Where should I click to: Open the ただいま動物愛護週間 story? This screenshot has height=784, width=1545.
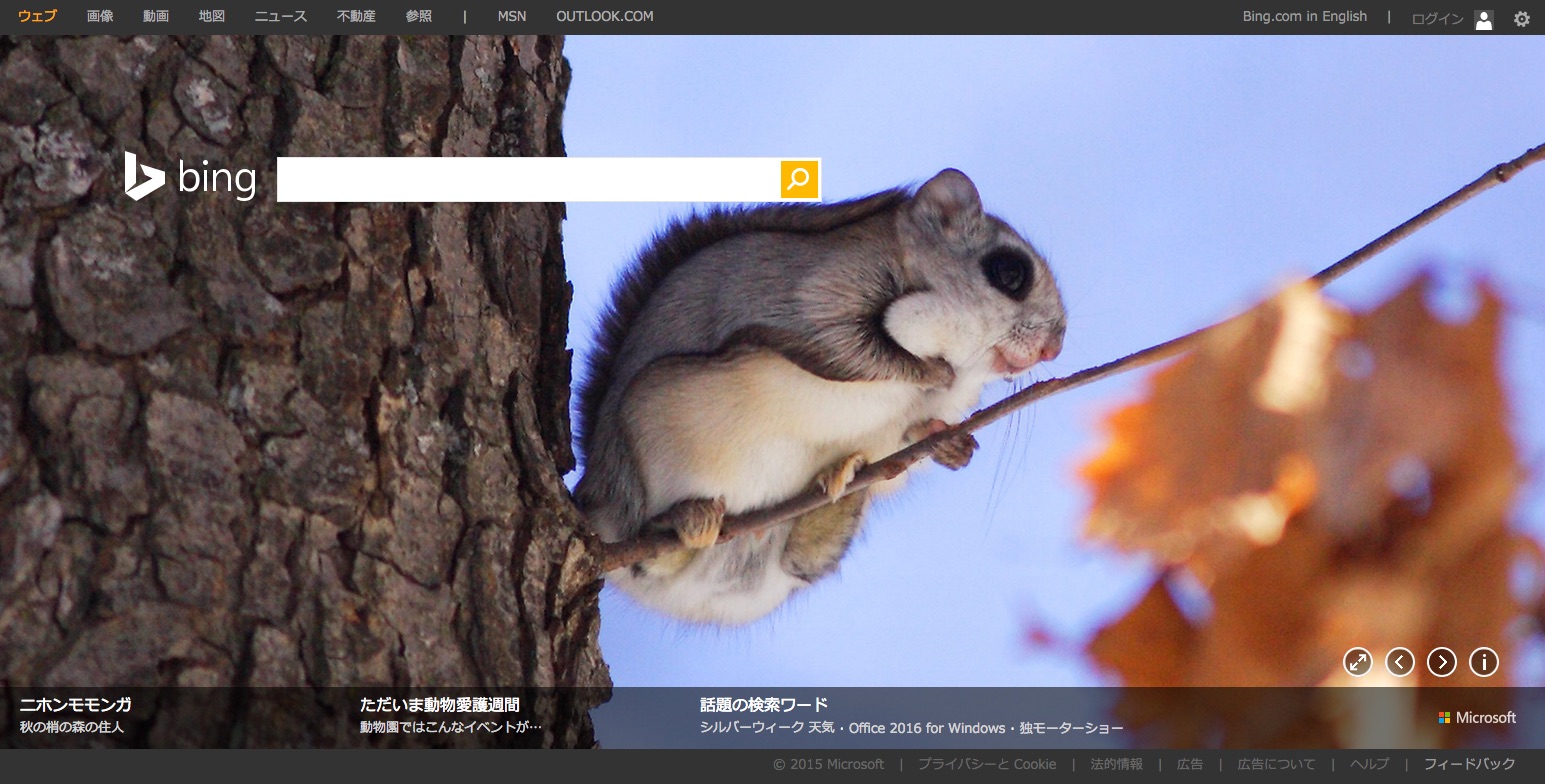pos(439,705)
